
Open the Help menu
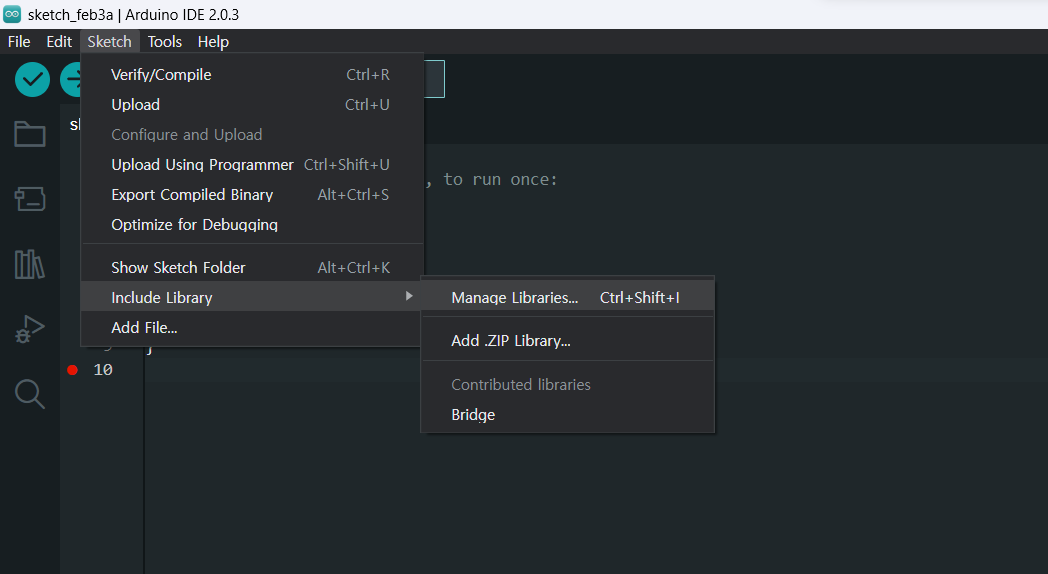click(x=213, y=41)
